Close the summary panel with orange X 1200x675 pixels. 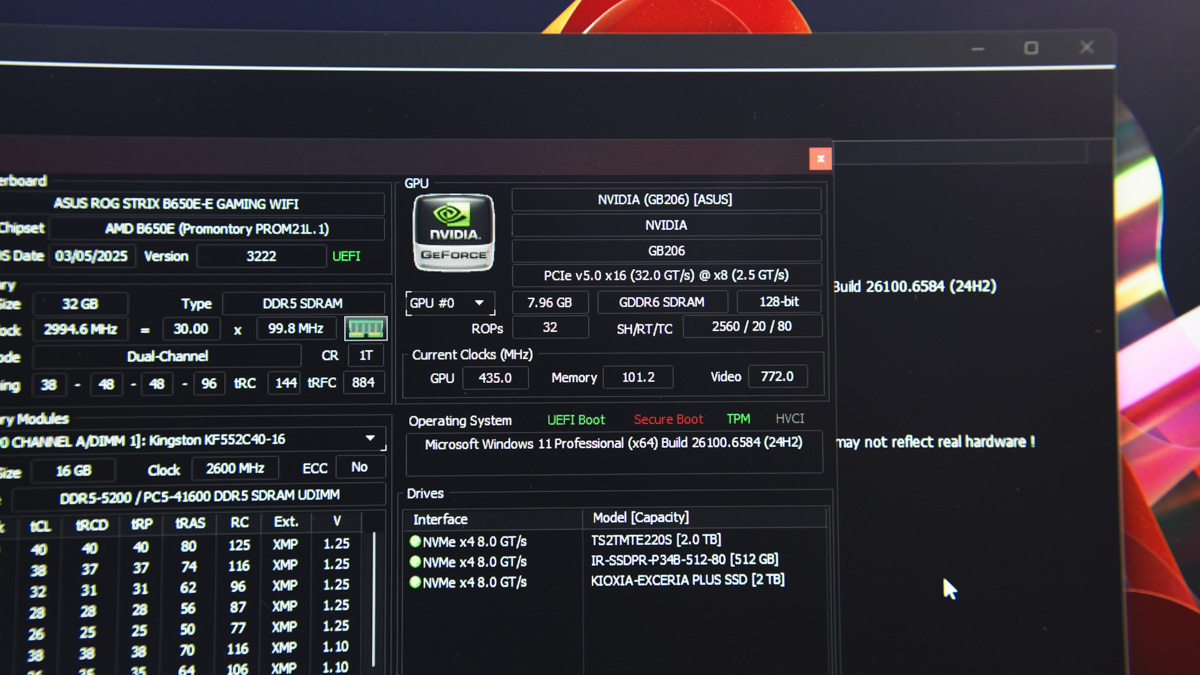(x=820, y=158)
